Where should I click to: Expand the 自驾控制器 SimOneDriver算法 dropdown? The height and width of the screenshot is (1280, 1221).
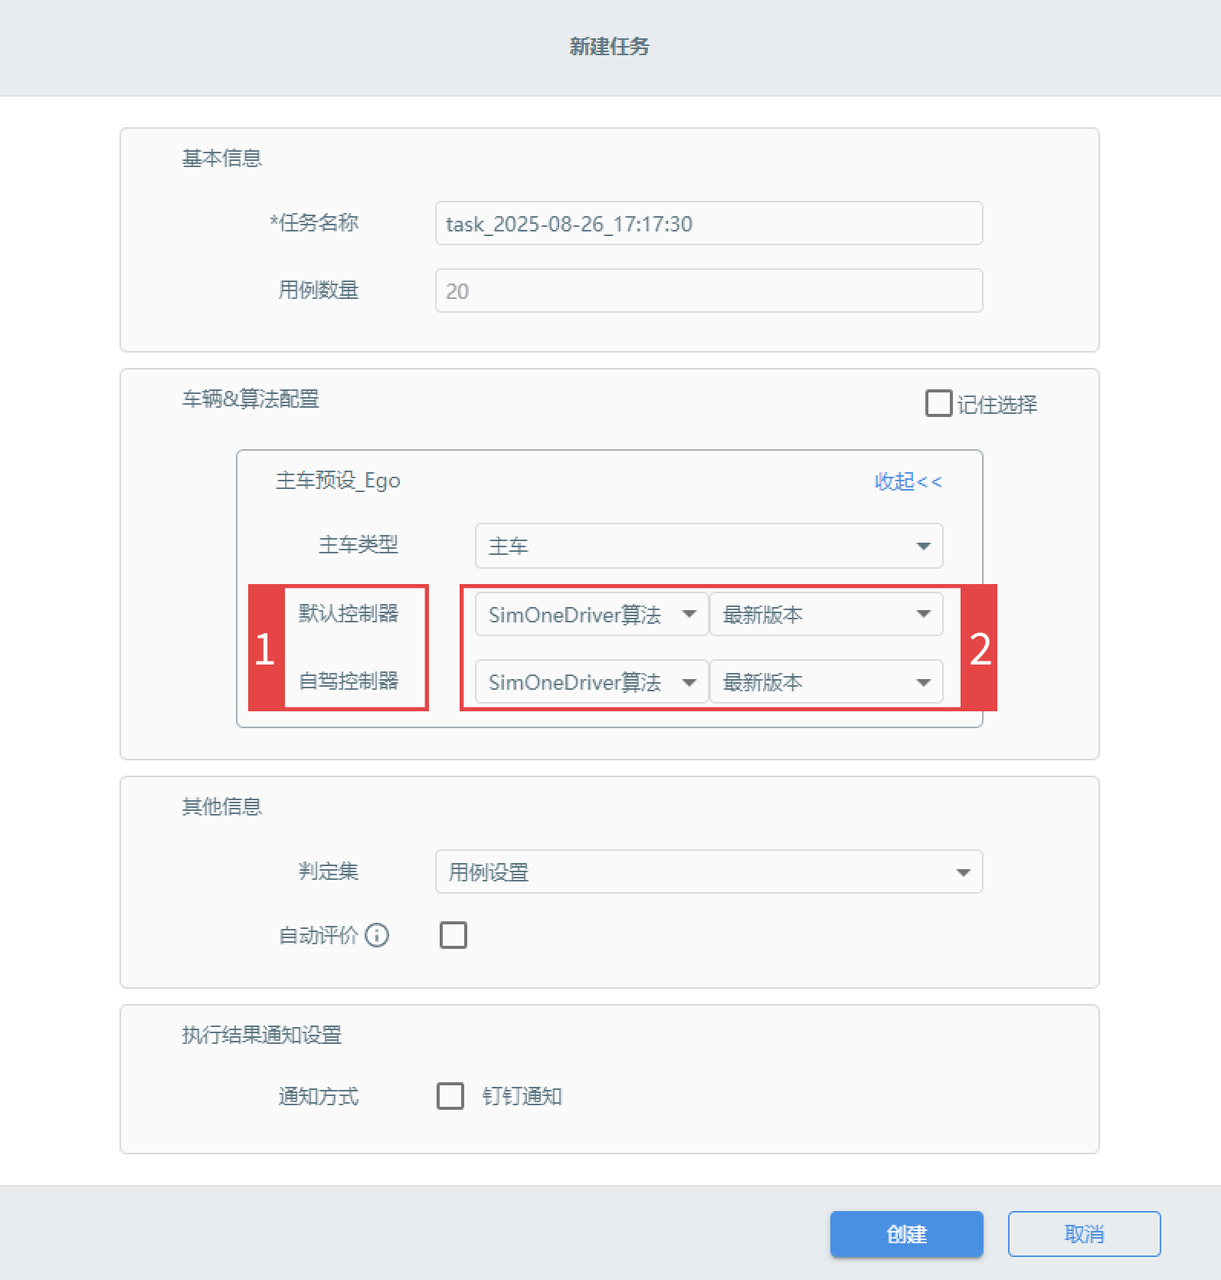click(591, 682)
